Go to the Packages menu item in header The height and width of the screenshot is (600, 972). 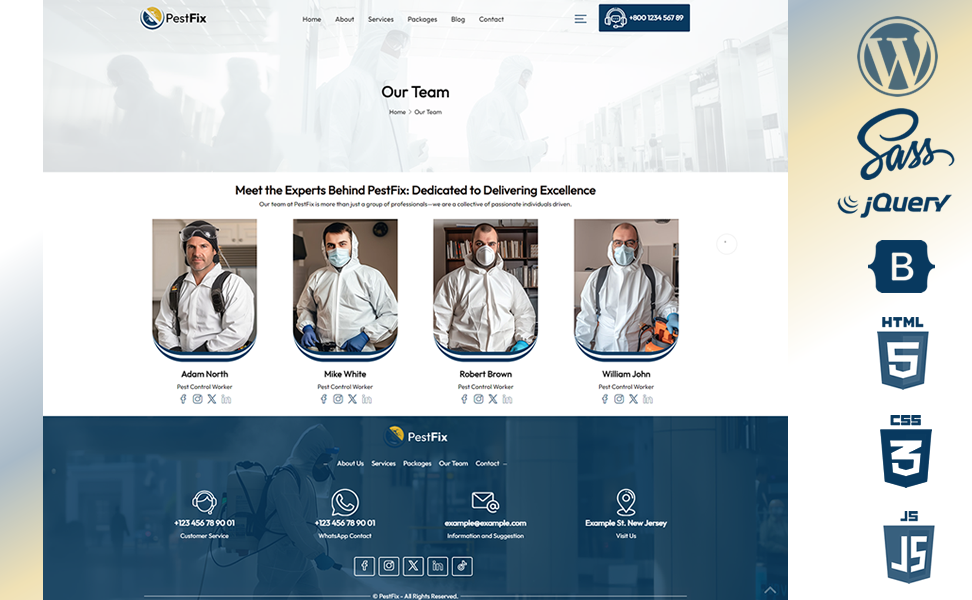[x=422, y=19]
